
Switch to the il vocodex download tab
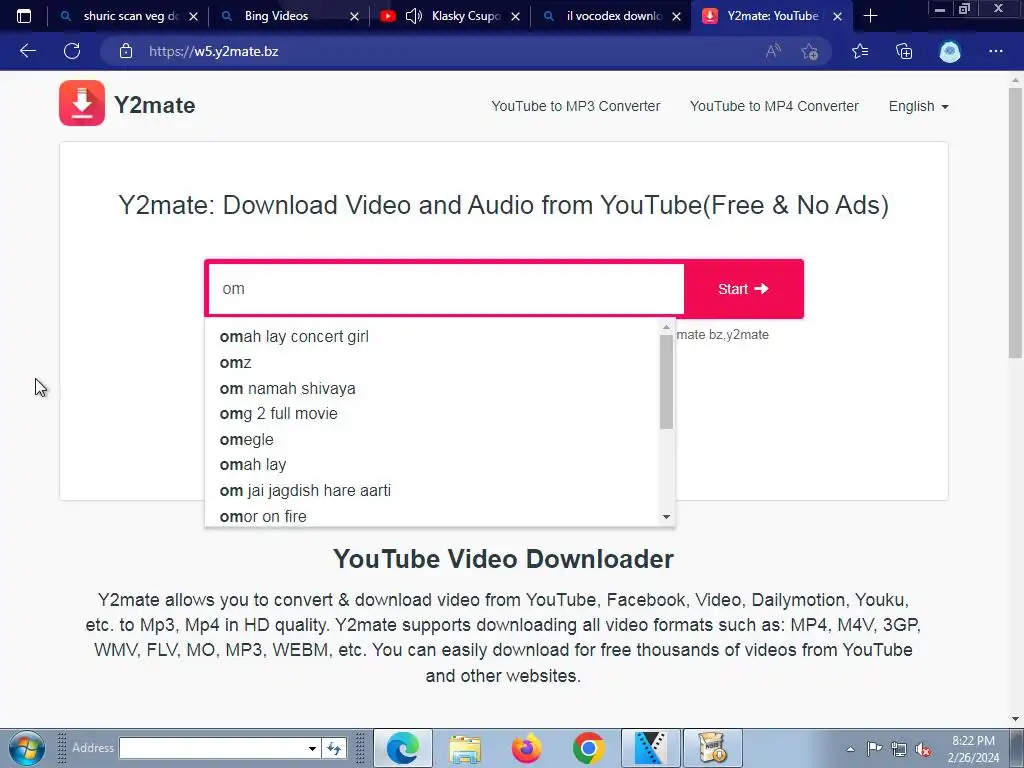tap(612, 16)
